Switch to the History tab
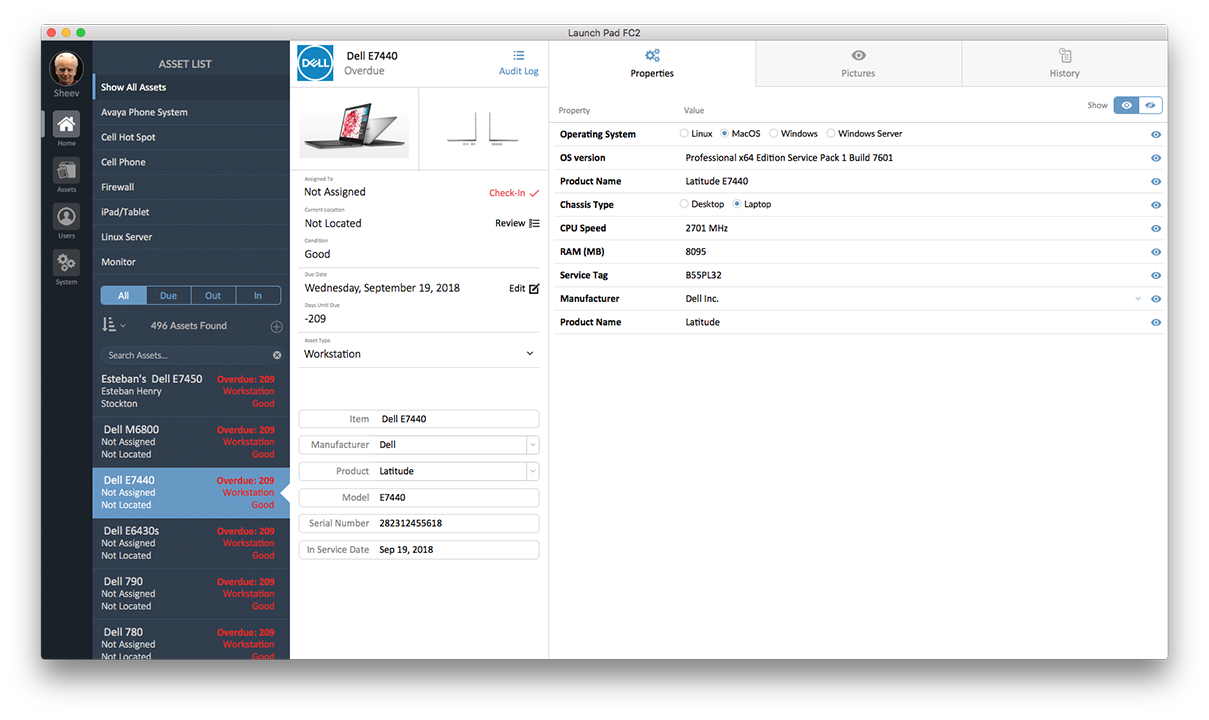The width and height of the screenshot is (1209, 720). tap(1064, 64)
